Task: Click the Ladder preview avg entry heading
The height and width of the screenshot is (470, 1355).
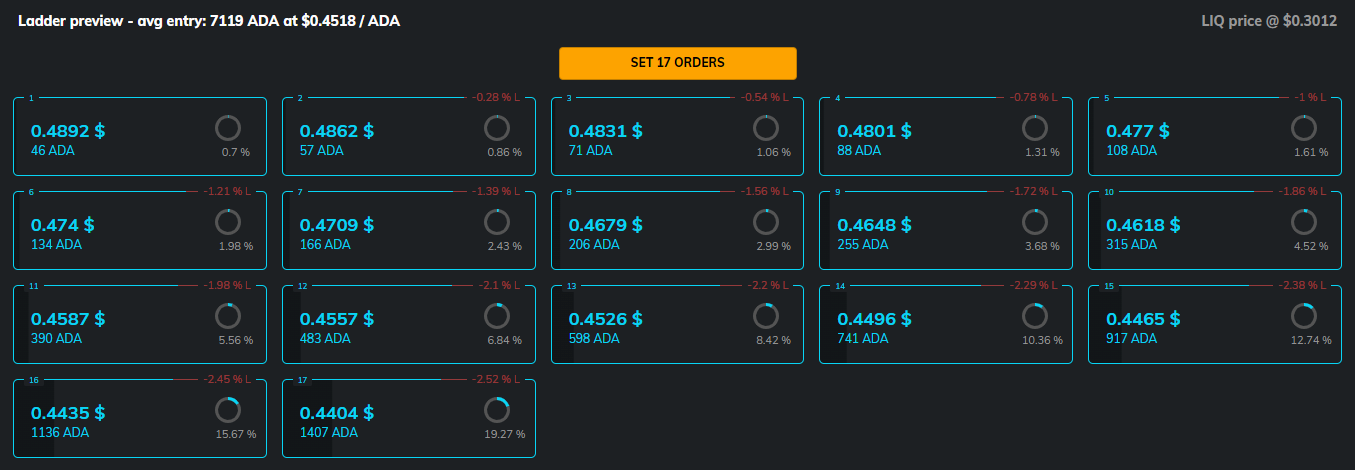Action: (209, 21)
